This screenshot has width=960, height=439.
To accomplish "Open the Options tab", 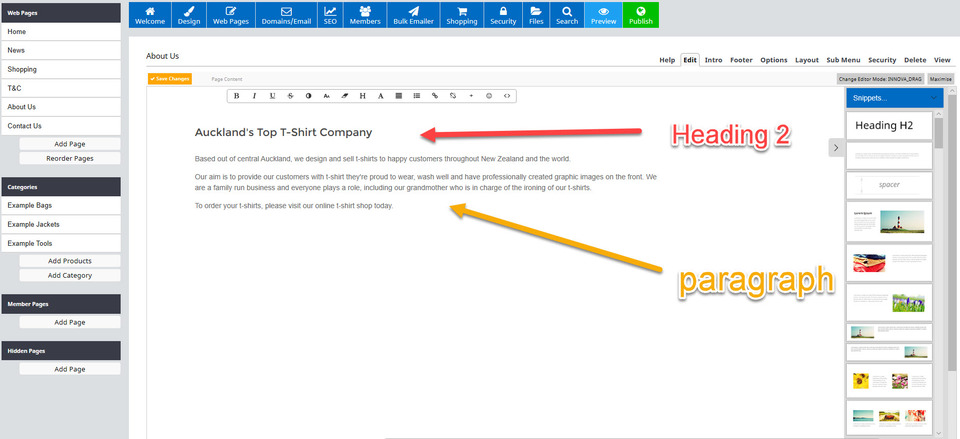I will 773,60.
